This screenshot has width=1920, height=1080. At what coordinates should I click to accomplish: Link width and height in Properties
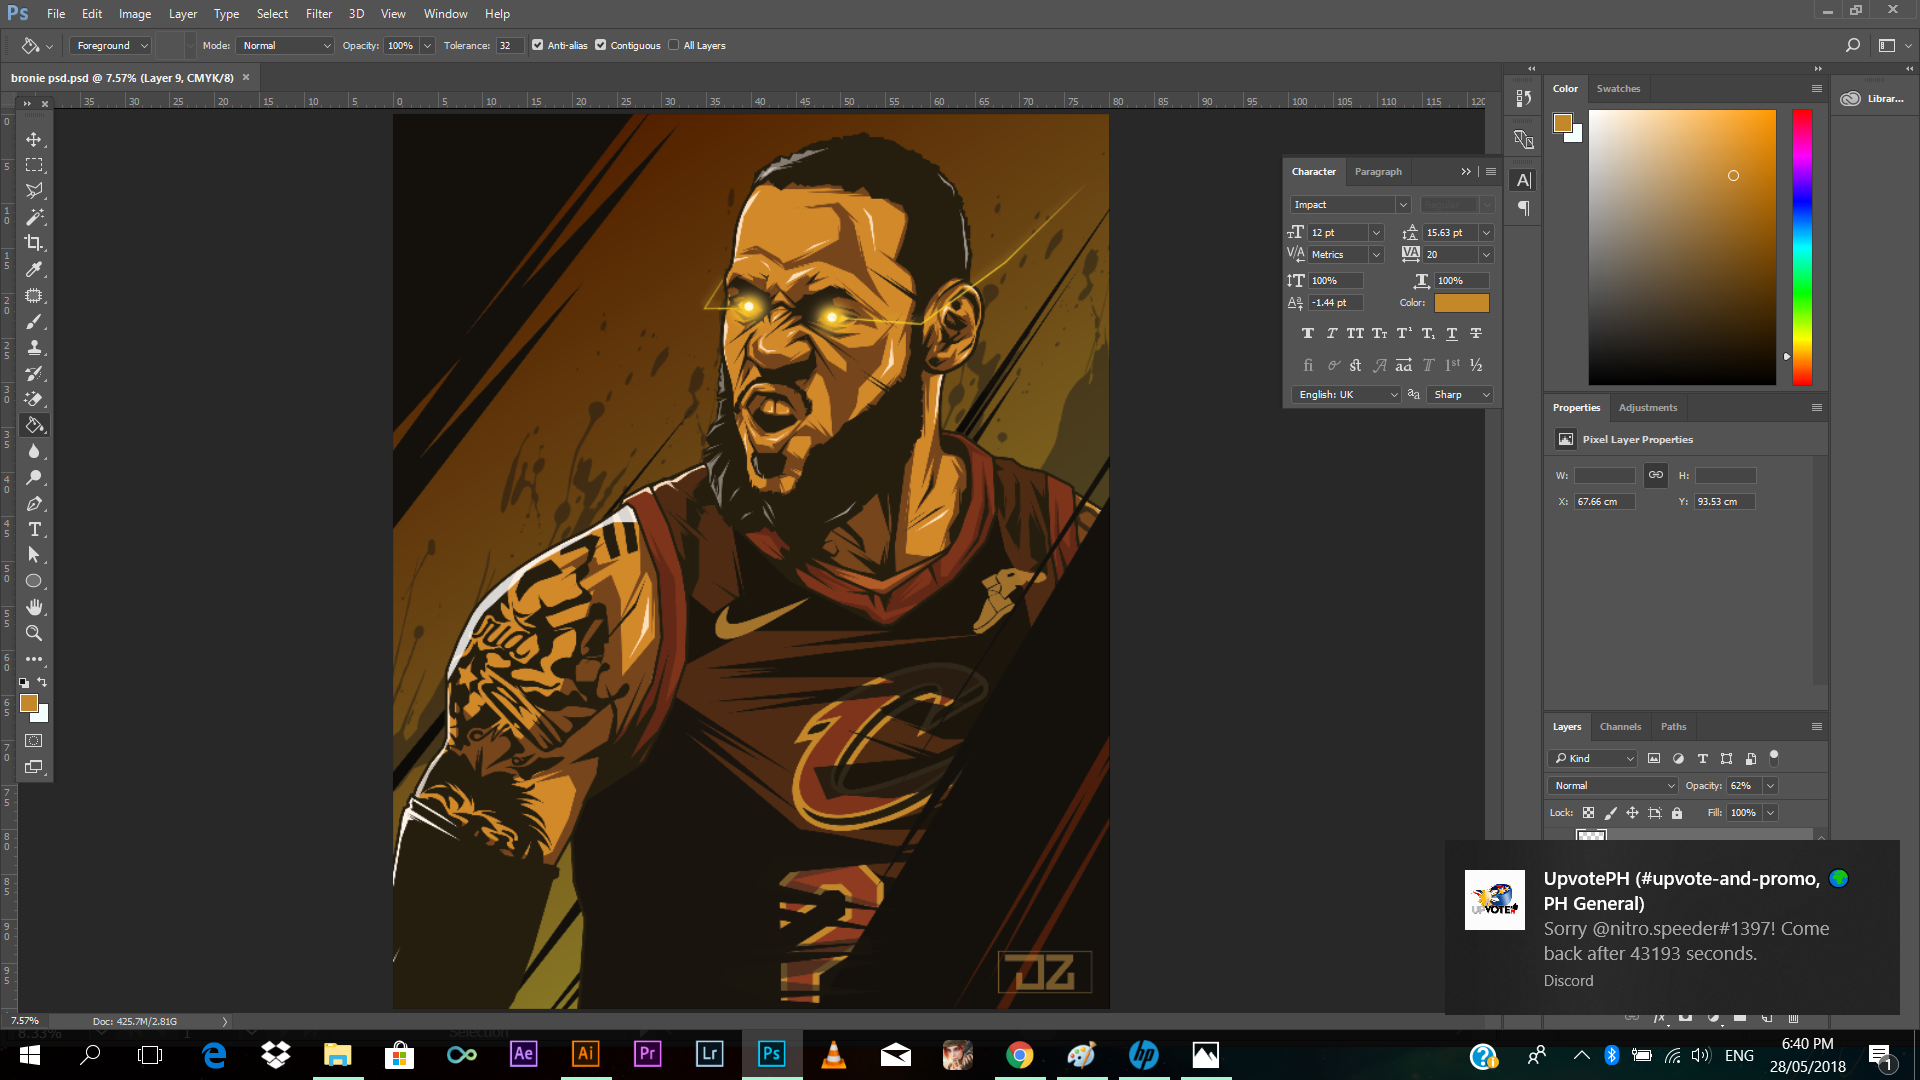pos(1656,475)
